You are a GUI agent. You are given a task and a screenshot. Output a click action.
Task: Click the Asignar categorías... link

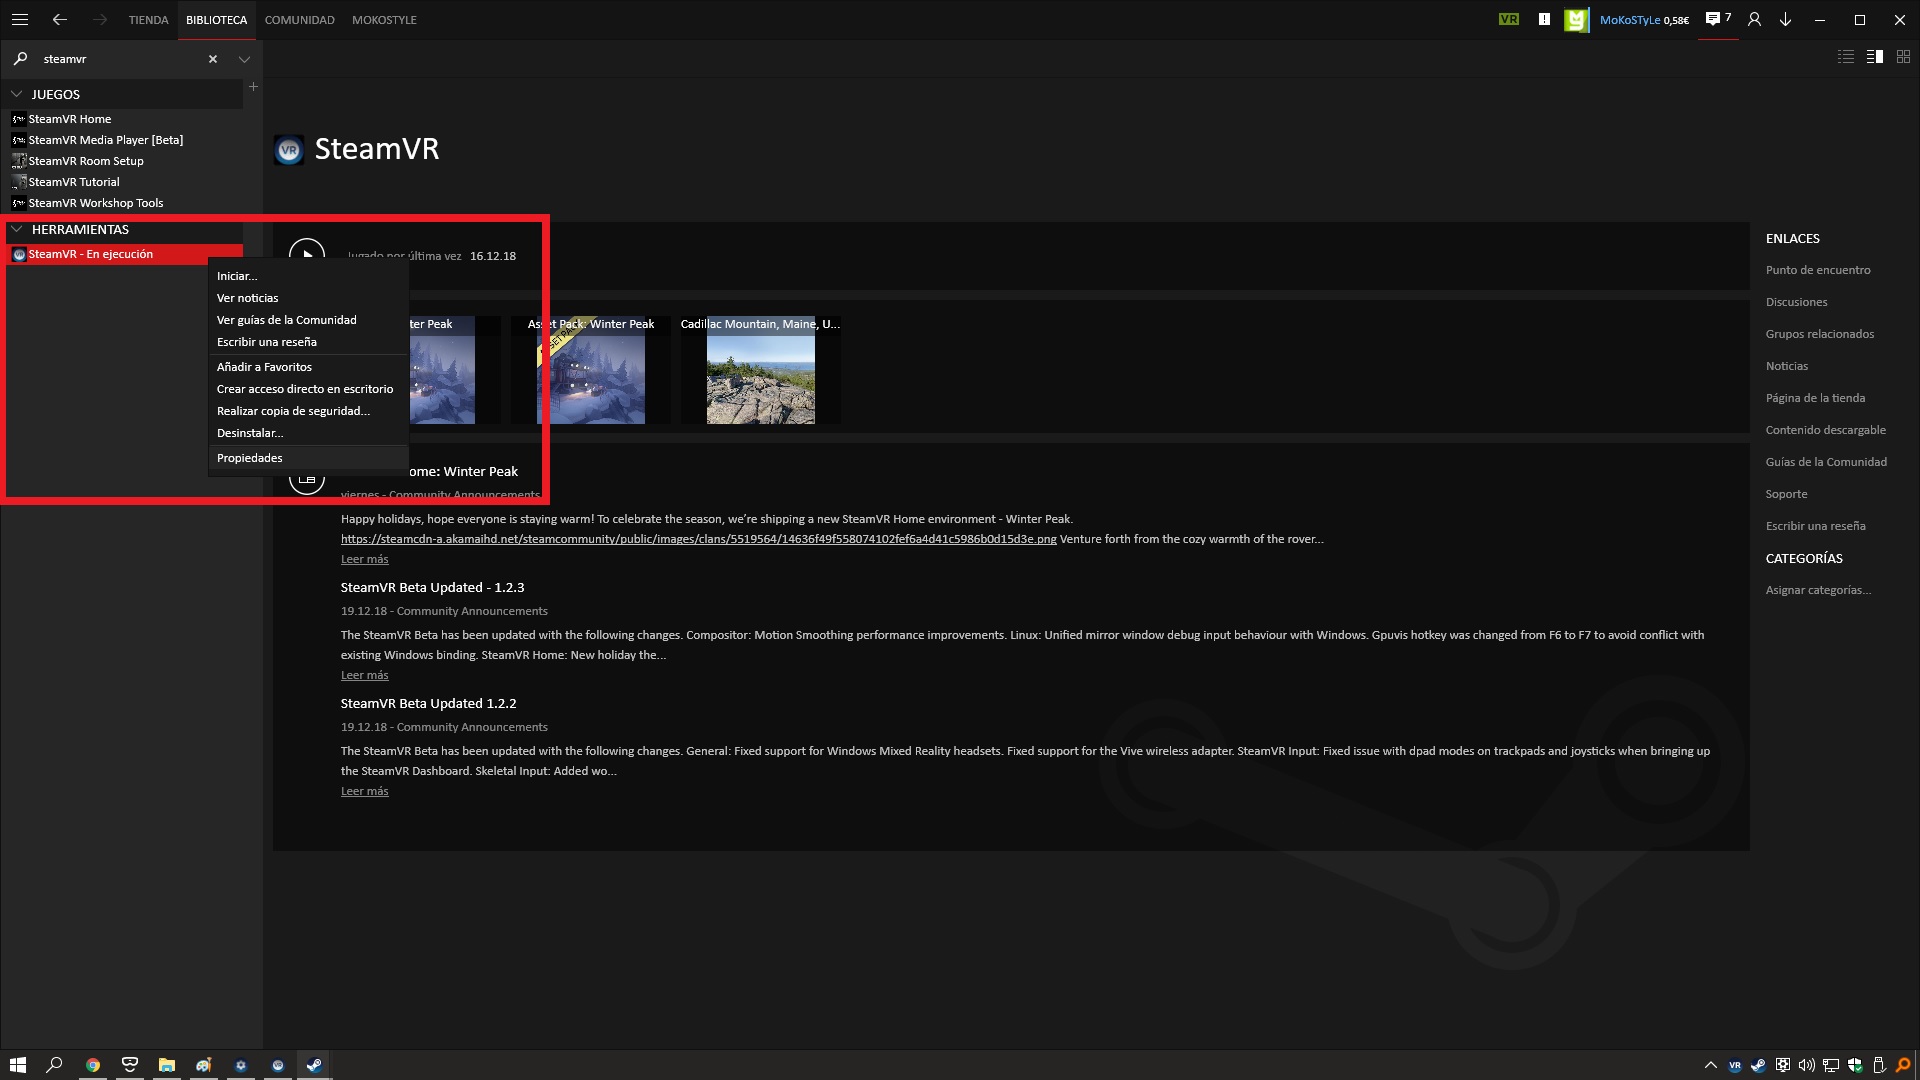coord(1817,590)
